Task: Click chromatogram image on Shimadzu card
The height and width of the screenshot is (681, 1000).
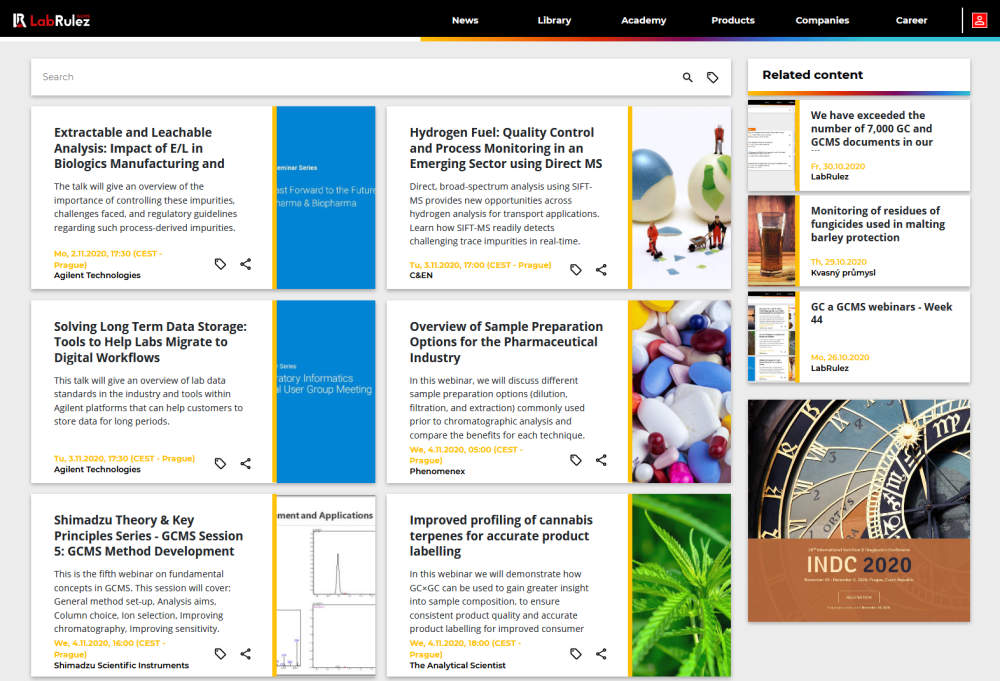Action: click(x=326, y=585)
